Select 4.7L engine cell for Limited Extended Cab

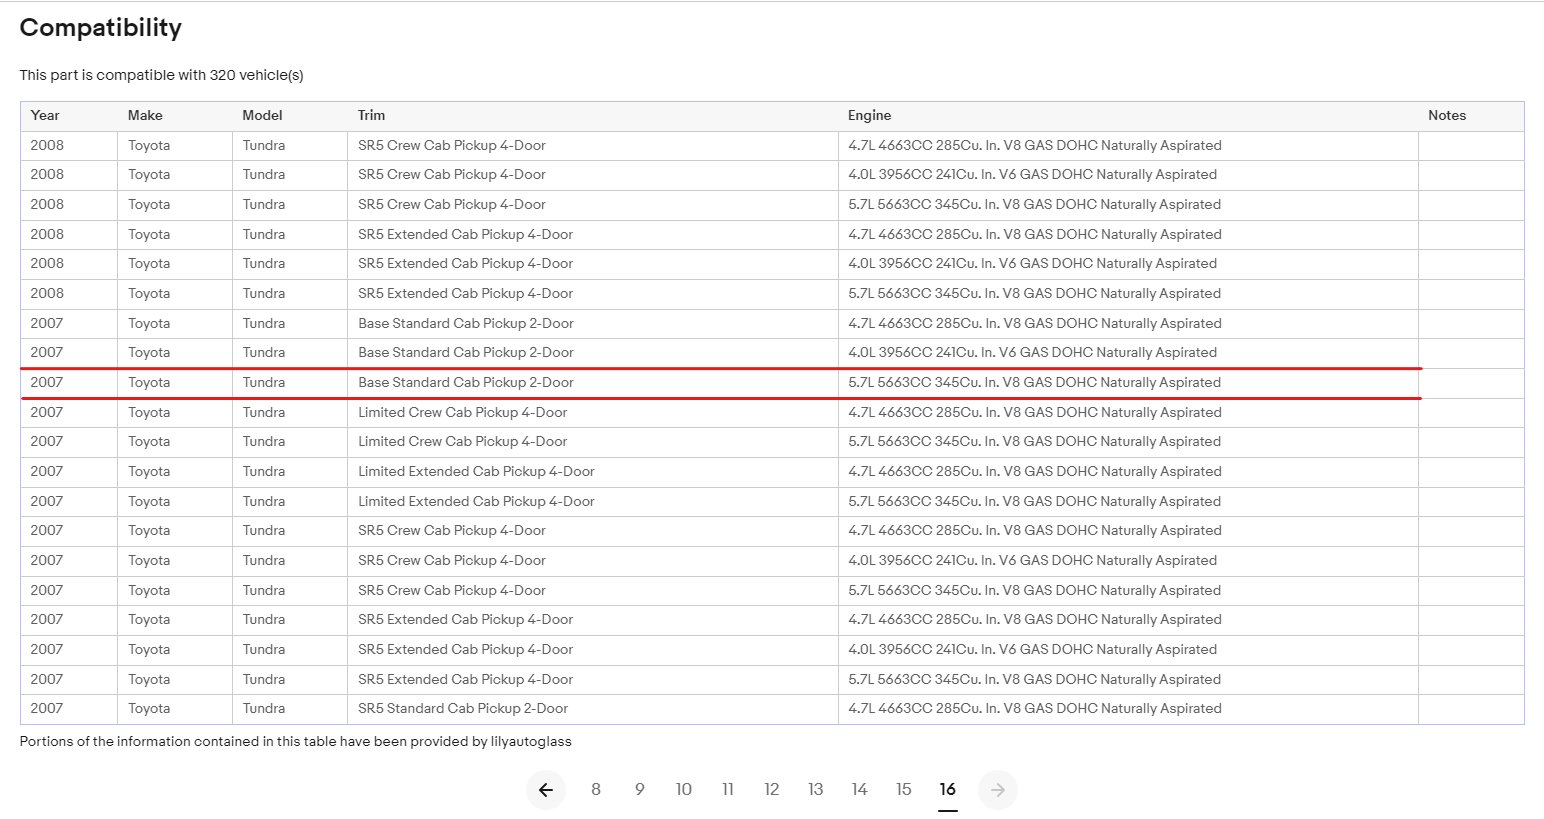1128,472
